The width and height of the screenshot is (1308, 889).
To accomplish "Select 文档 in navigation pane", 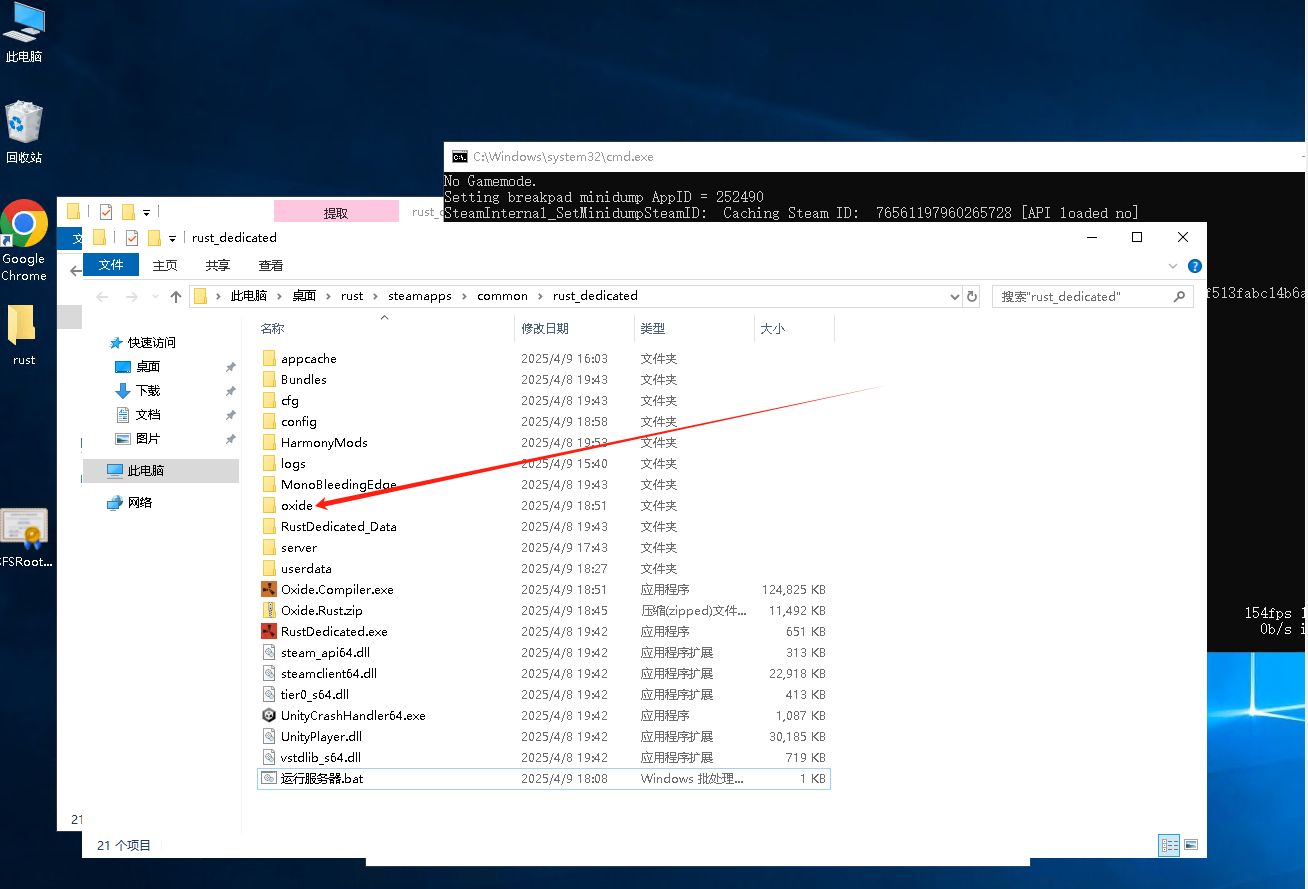I will 148,414.
